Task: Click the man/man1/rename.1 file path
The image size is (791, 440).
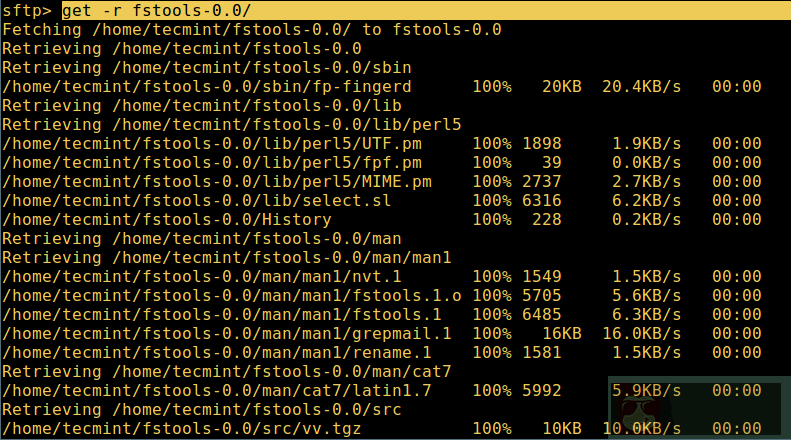Action: [x=217, y=353]
